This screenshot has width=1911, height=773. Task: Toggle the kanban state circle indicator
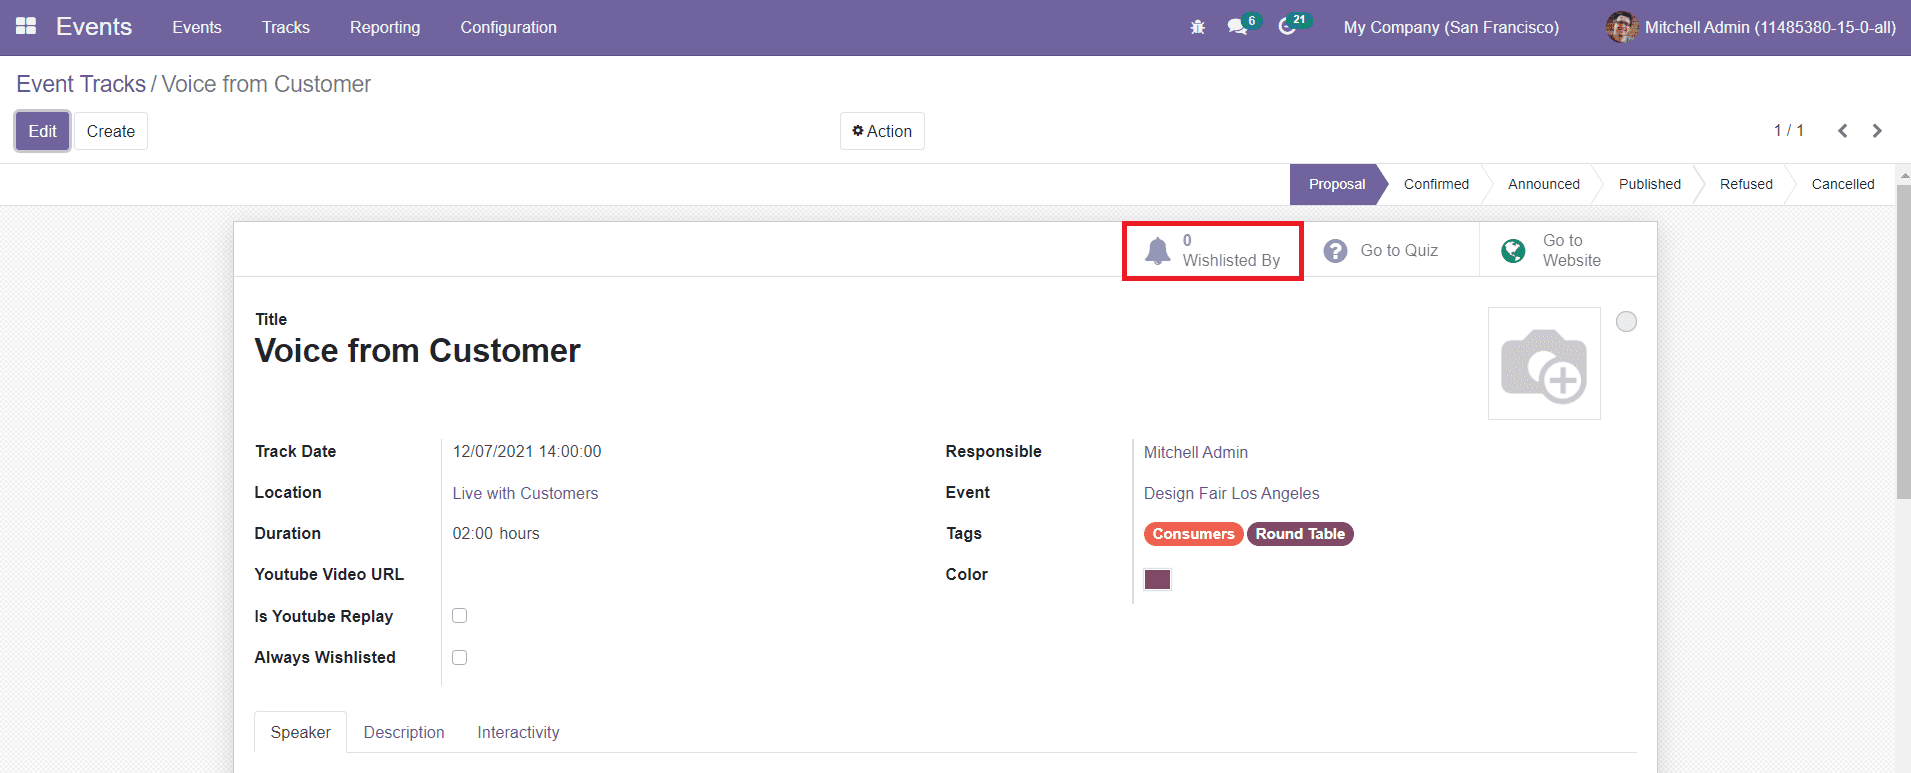click(1627, 322)
